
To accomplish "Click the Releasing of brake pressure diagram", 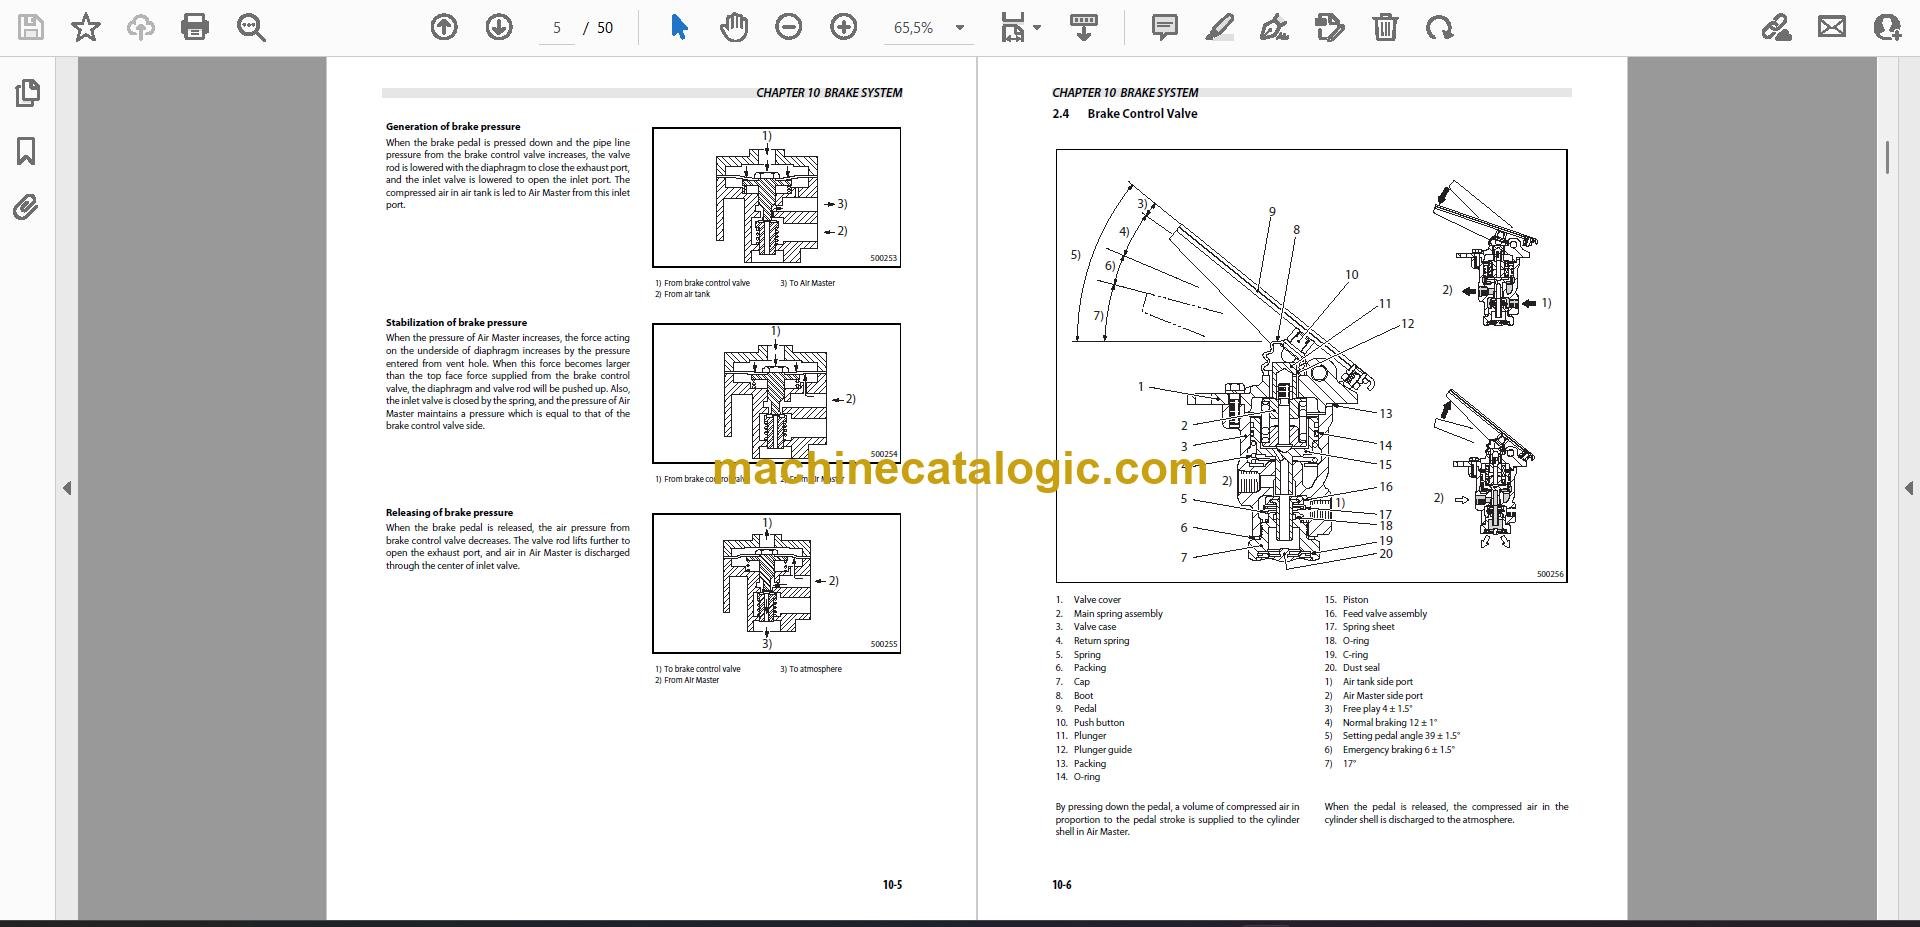I will point(776,584).
